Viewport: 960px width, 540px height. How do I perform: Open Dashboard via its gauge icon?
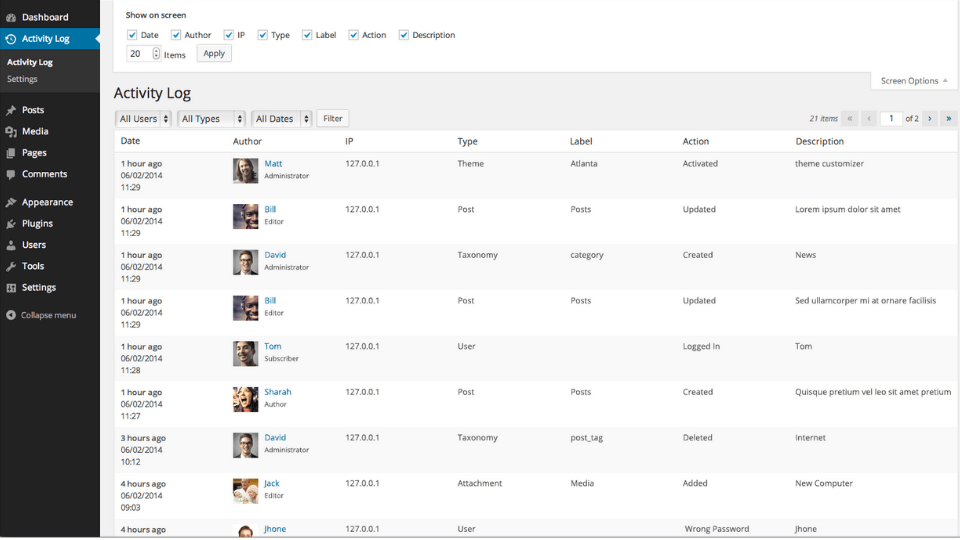[x=11, y=17]
